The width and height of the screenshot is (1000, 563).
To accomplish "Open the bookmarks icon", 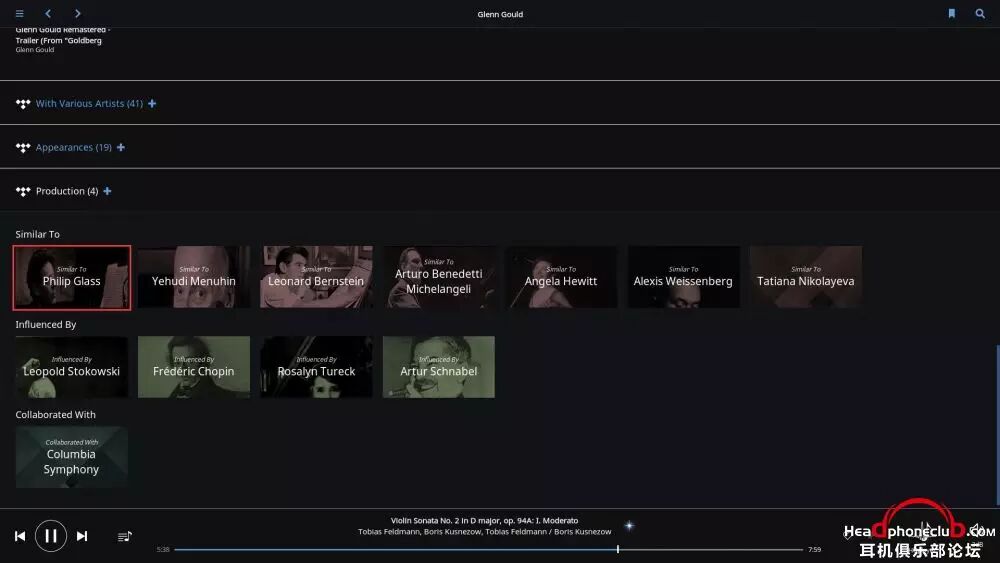I will 952,13.
